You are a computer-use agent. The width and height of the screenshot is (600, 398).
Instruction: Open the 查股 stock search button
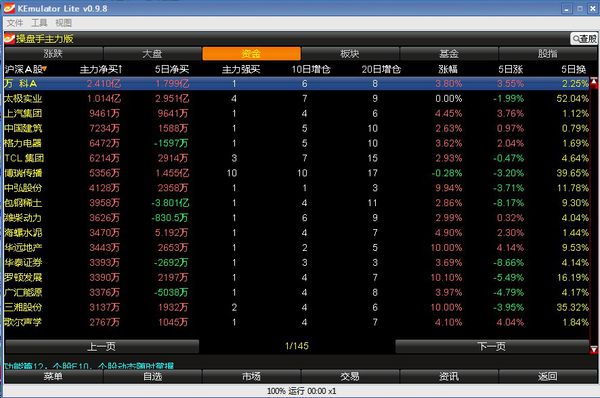(584, 39)
